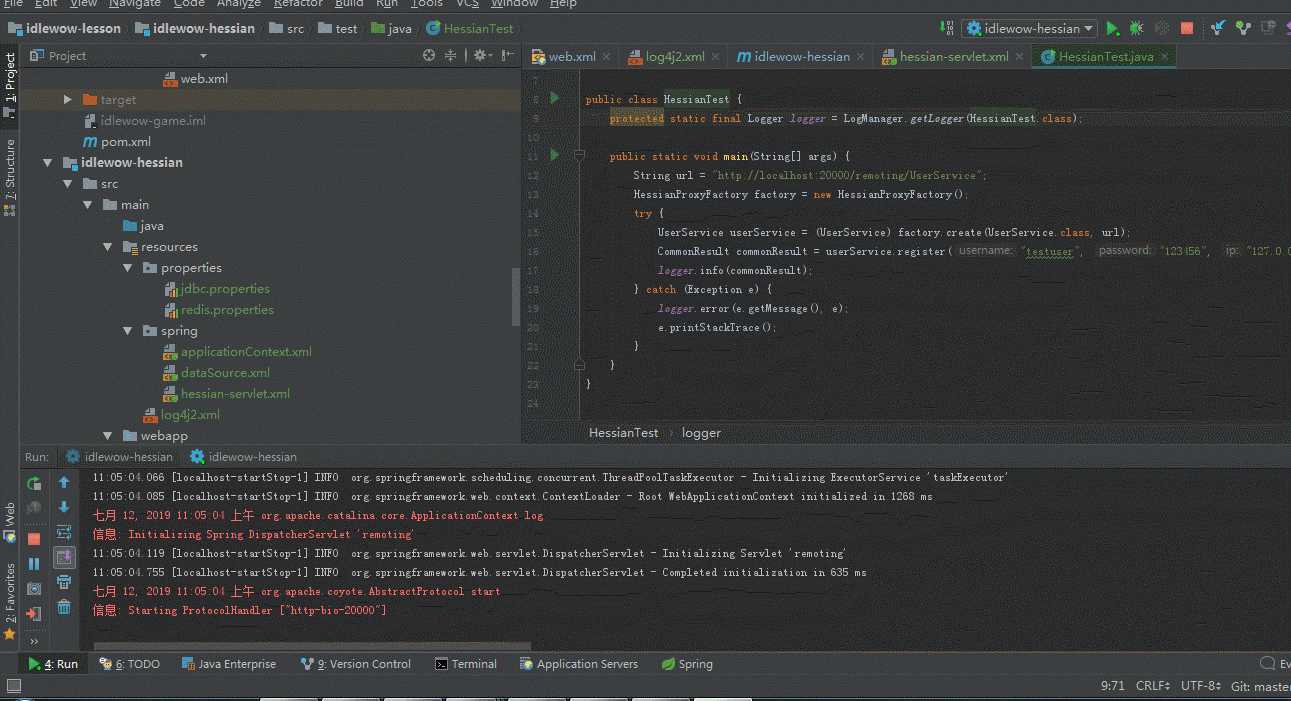Click the localhost URL string in the code
Image resolution: width=1291 pixels, height=701 pixels.
click(849, 175)
